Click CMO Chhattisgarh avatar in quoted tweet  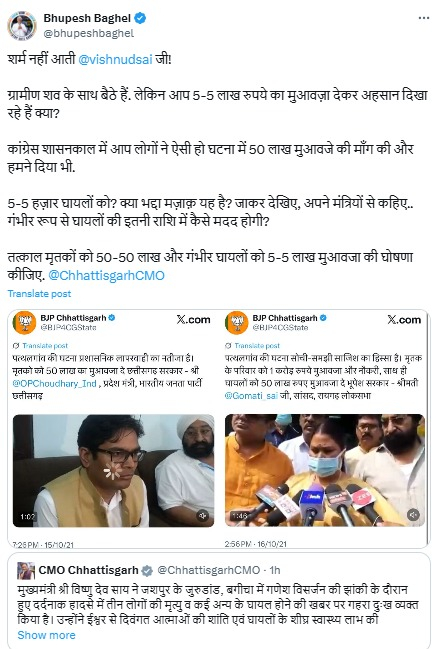[26, 571]
